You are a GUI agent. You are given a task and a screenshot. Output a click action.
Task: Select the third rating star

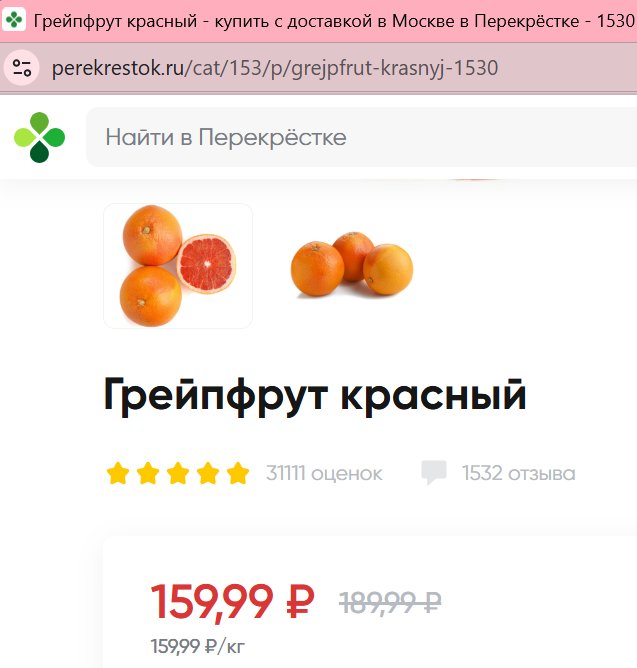[178, 473]
